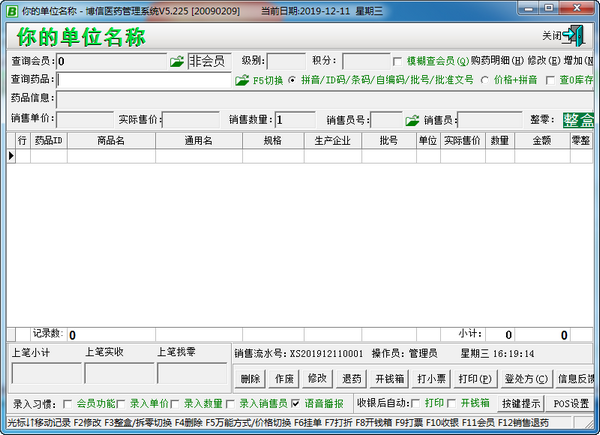This screenshot has width=600, height=435.
Task: Select the 价格+拼音 radio option
Action: tap(484, 80)
